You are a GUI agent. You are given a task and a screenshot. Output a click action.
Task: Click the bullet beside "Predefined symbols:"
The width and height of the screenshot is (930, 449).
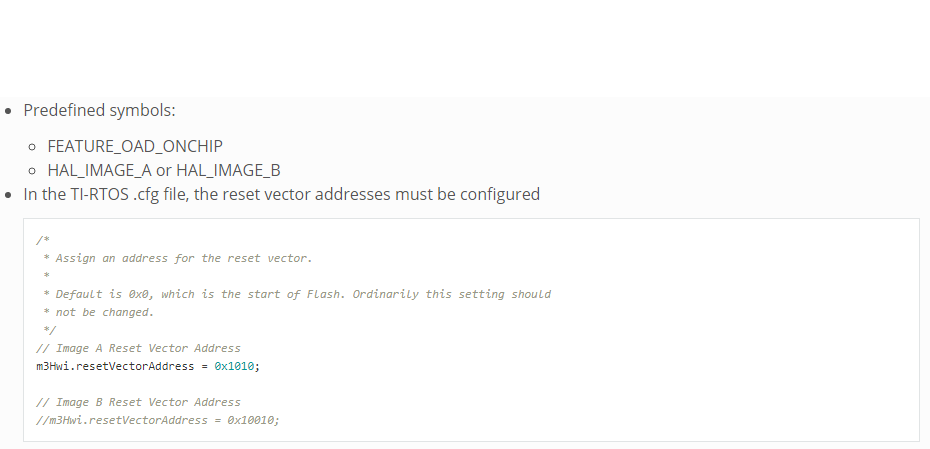8,110
